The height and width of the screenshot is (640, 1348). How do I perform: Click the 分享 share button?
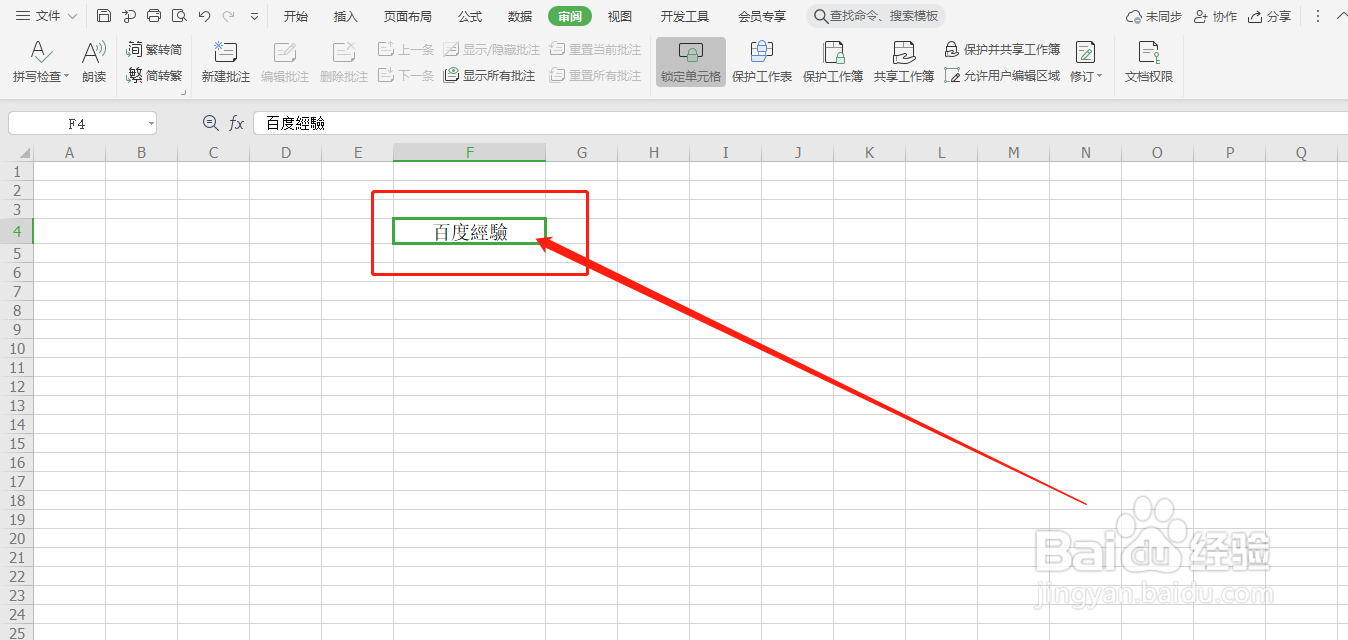coord(1270,16)
